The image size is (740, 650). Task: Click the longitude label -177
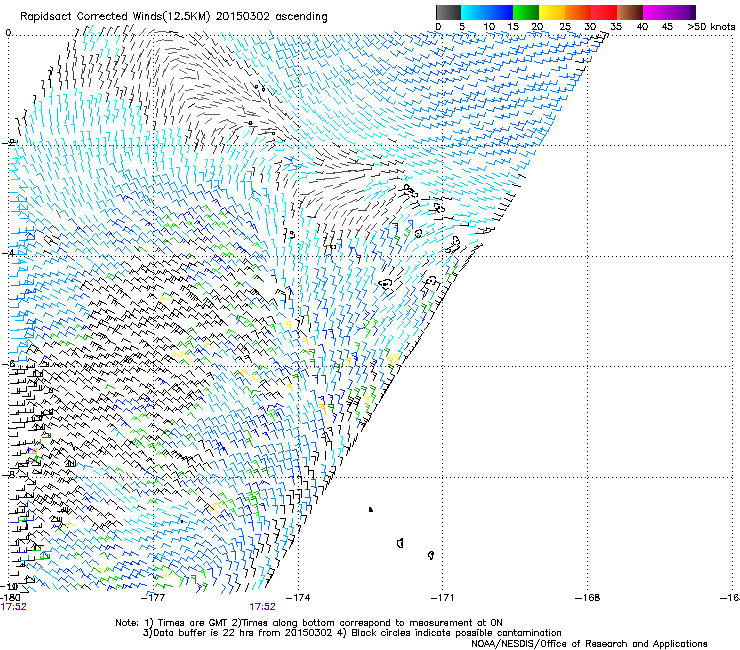[153, 598]
